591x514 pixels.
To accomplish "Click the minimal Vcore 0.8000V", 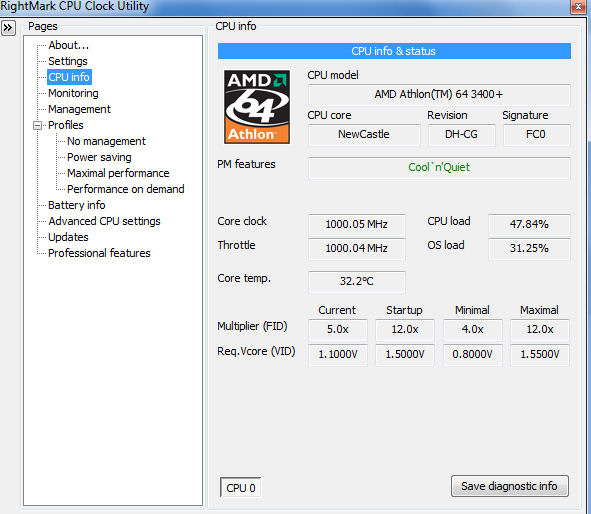I will pyautogui.click(x=473, y=354).
